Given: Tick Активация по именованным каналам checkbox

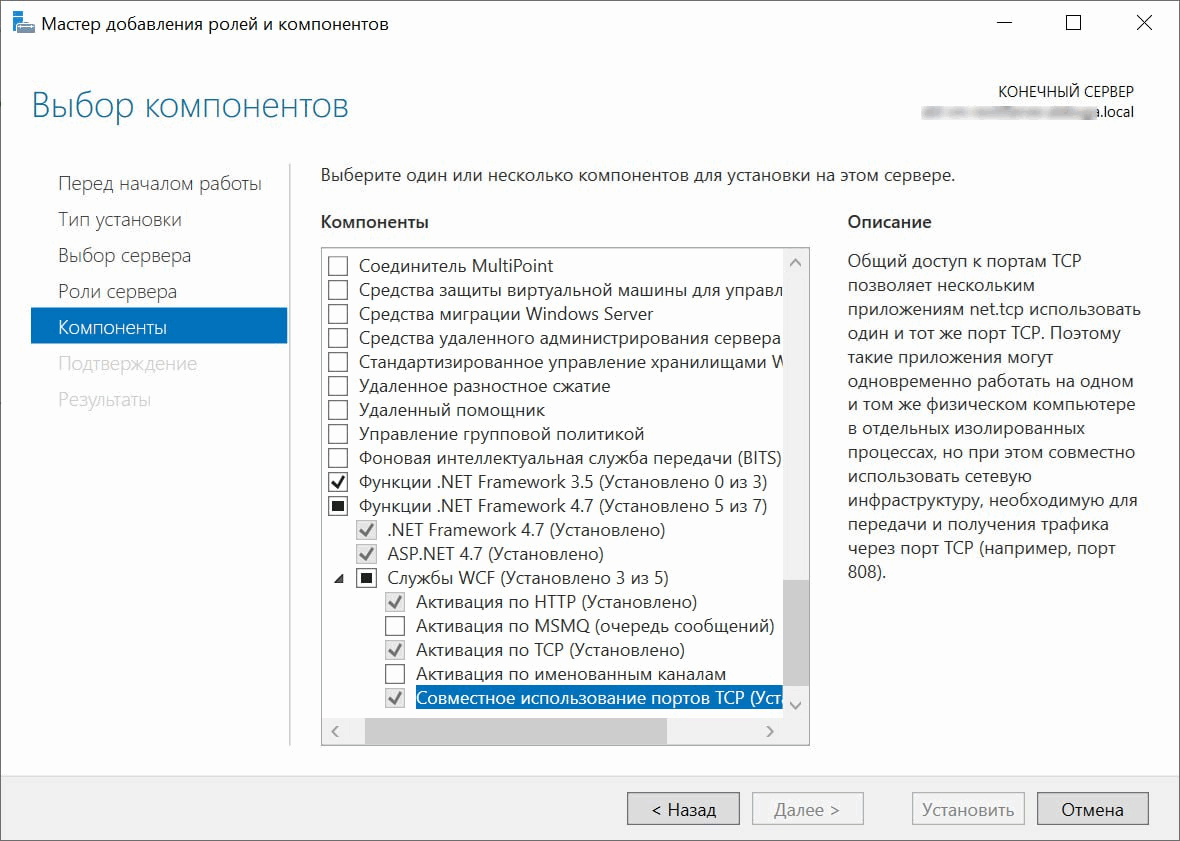Looking at the screenshot, I should 396,674.
